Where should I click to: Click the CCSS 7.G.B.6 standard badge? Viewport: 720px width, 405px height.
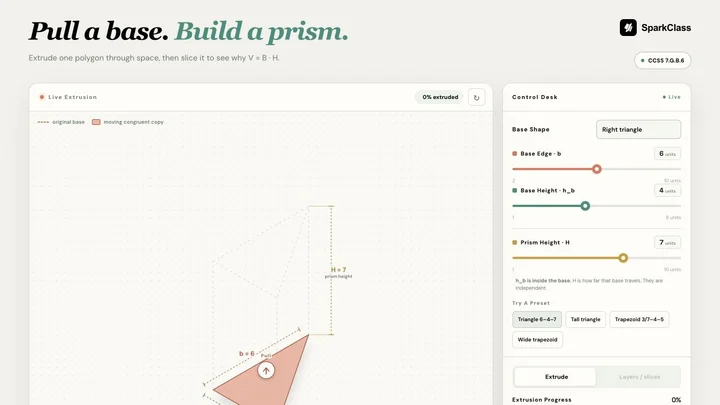[662, 61]
